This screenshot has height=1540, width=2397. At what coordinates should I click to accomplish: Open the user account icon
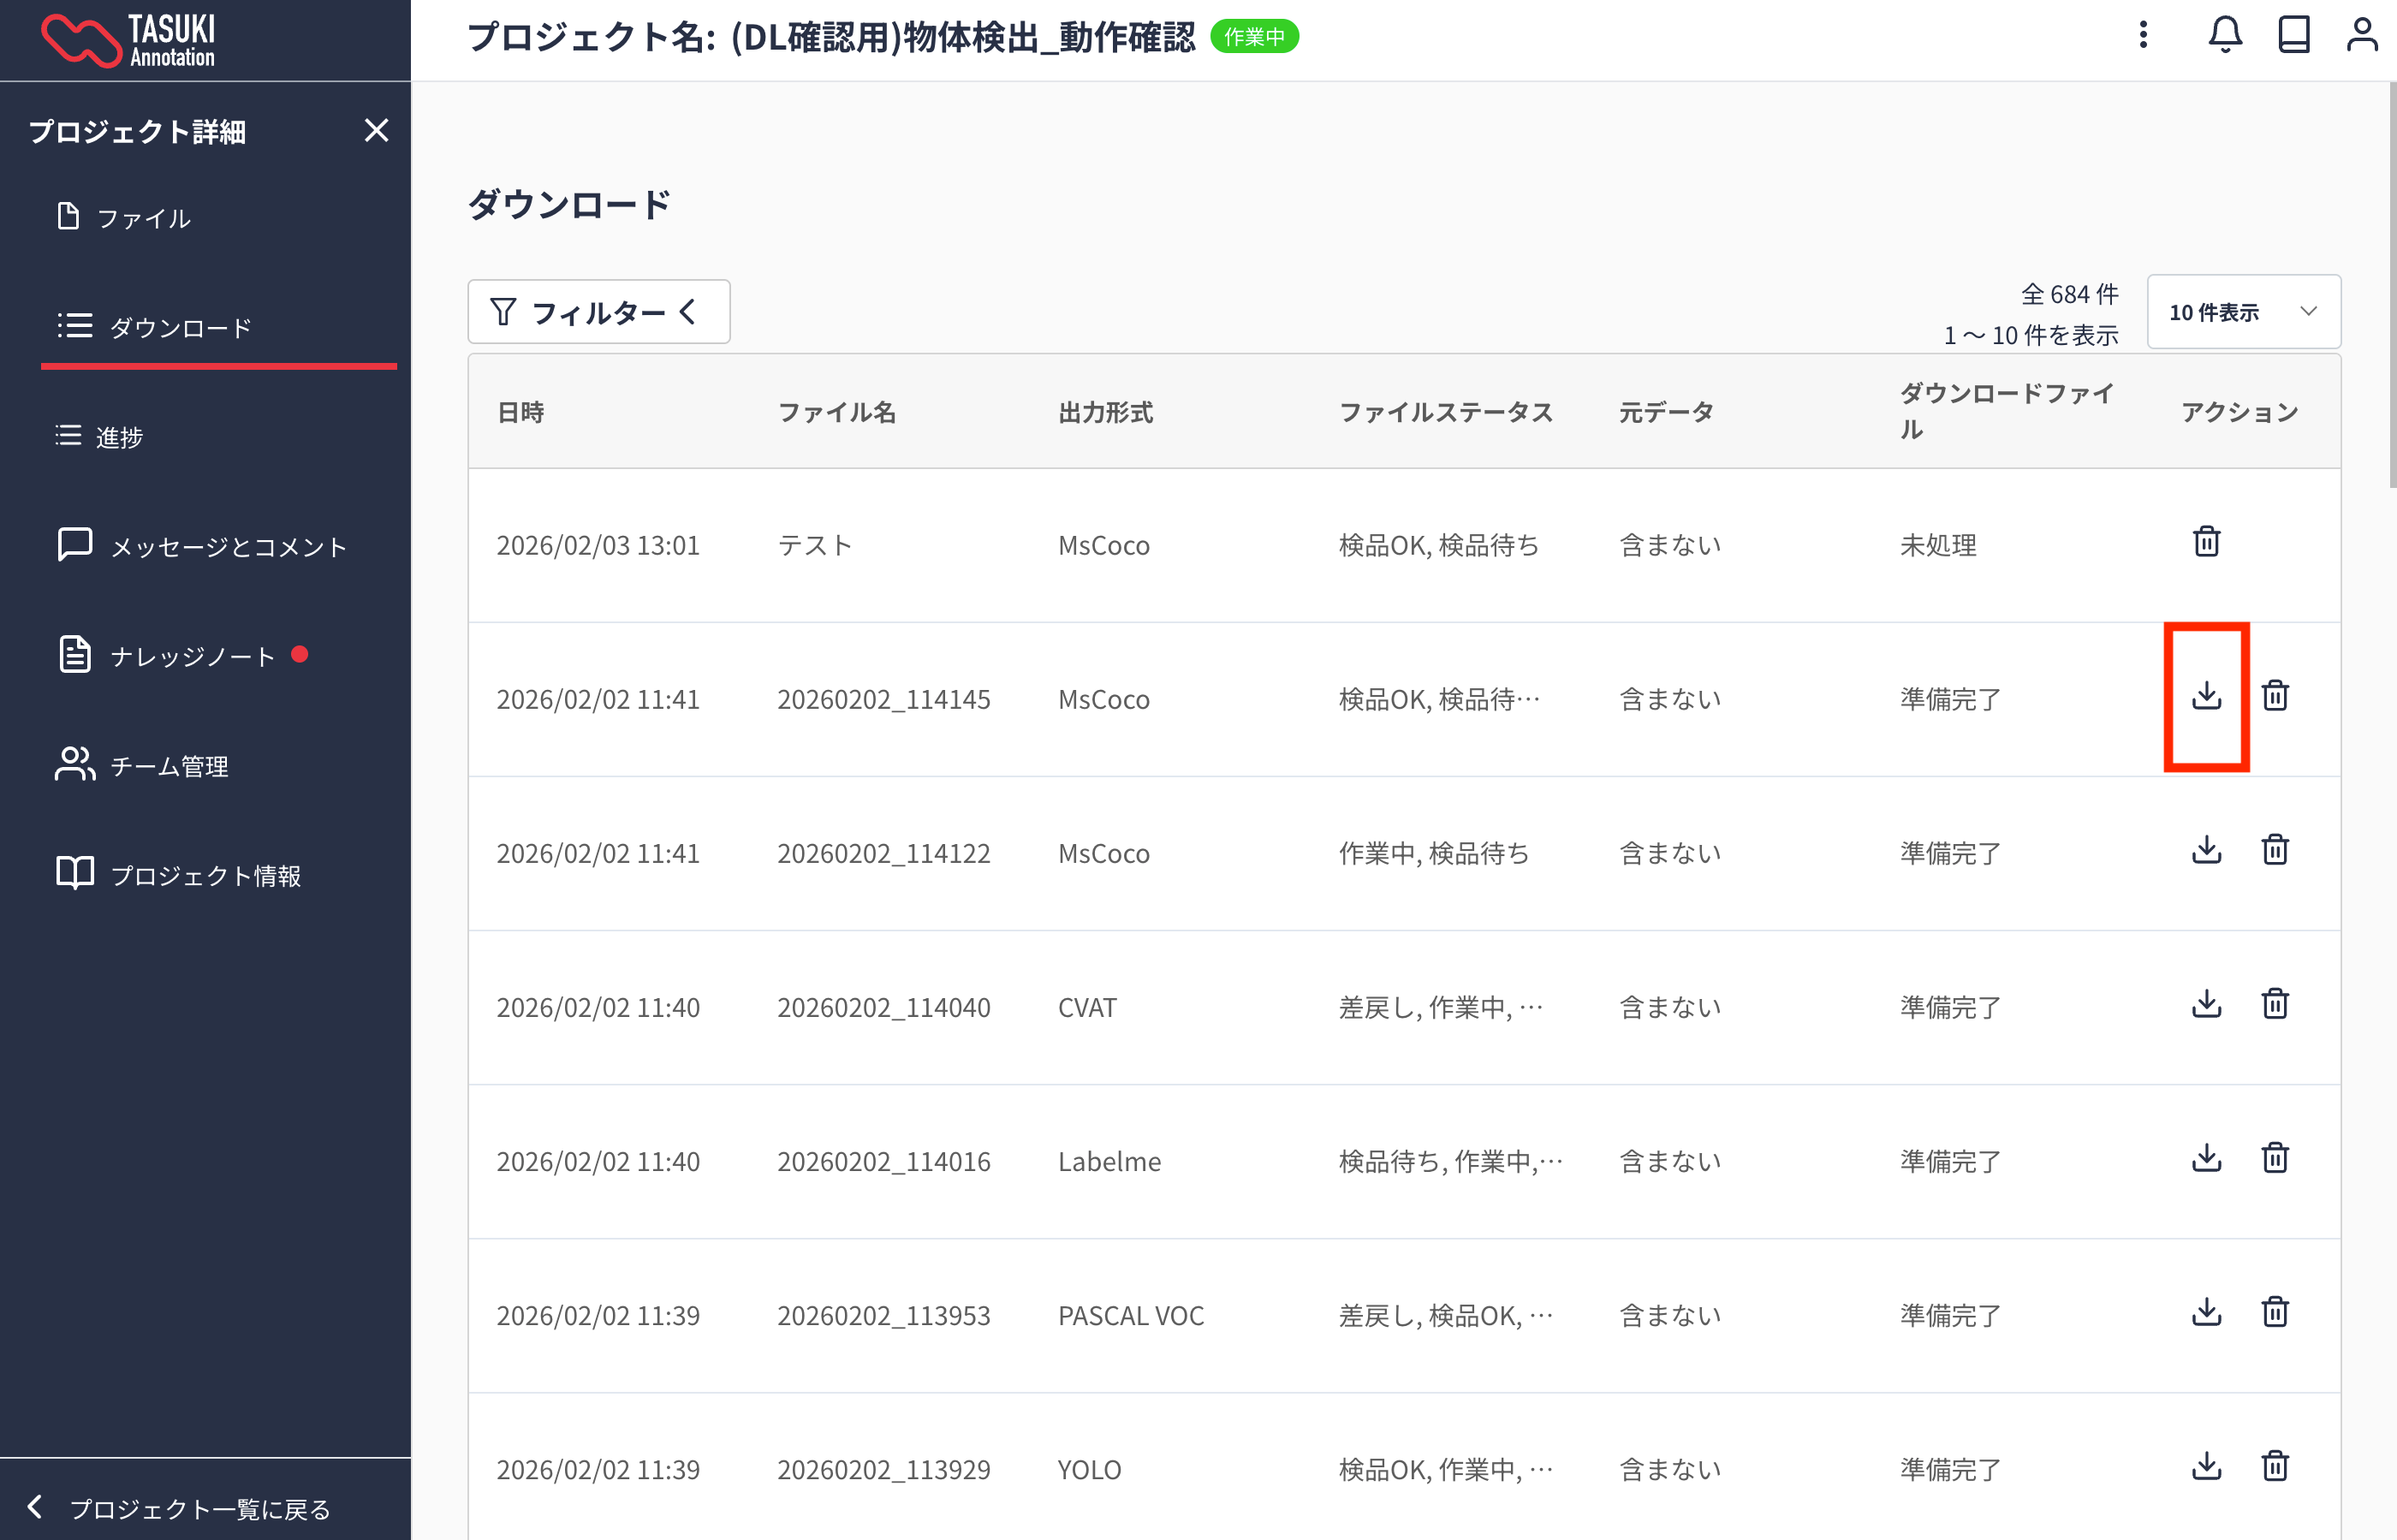coord(2361,36)
